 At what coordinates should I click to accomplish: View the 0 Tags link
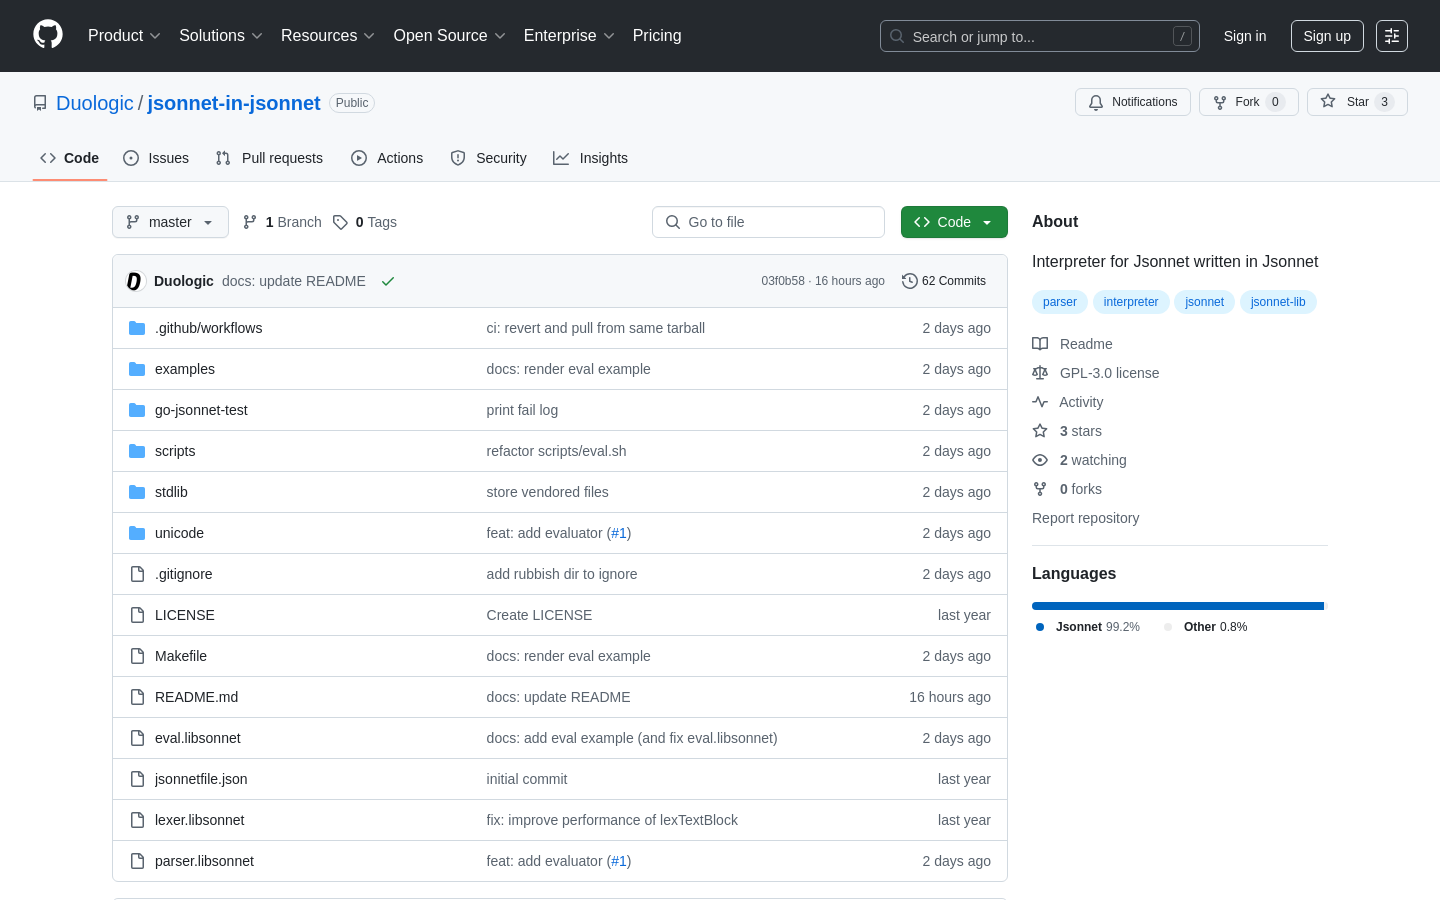click(365, 222)
